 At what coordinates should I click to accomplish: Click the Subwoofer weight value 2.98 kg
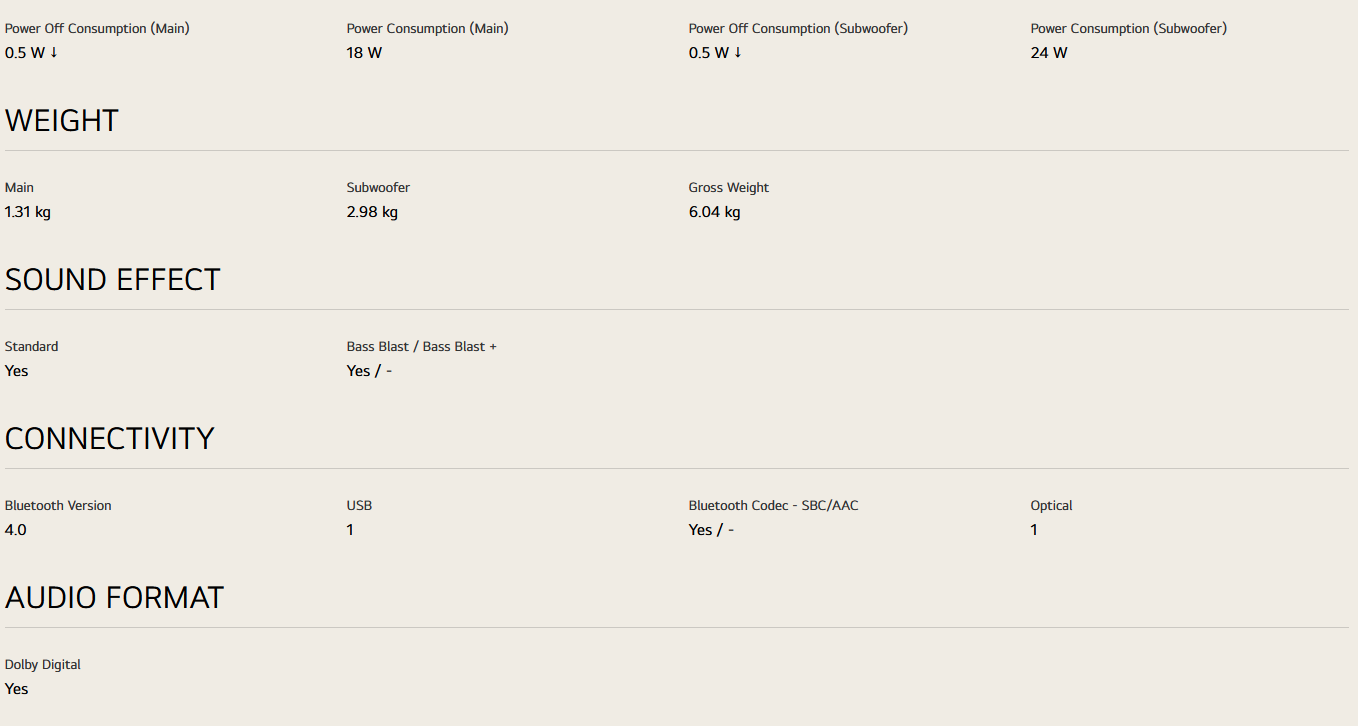[372, 212]
